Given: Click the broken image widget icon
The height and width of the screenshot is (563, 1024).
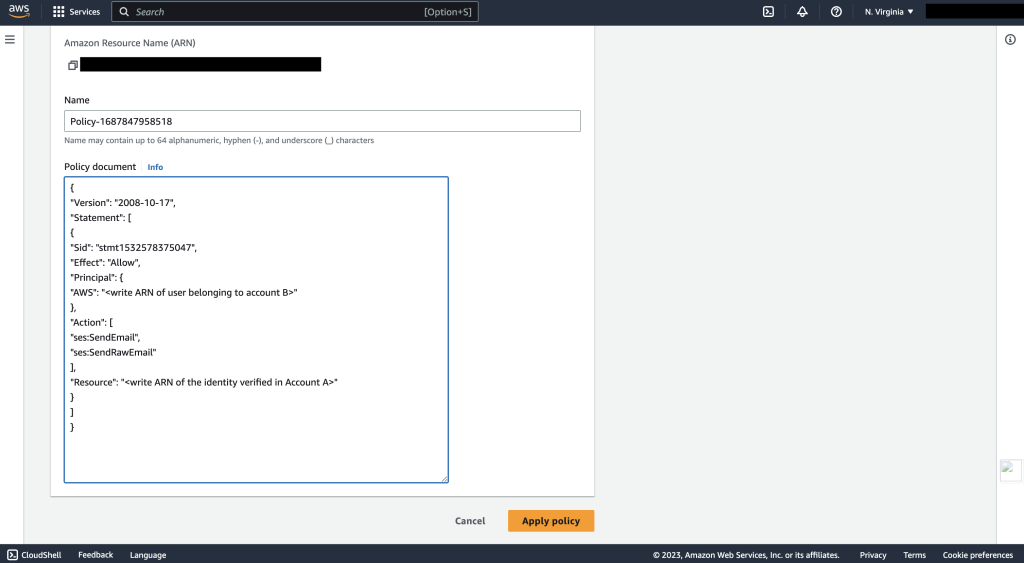Looking at the screenshot, I should 1010,470.
